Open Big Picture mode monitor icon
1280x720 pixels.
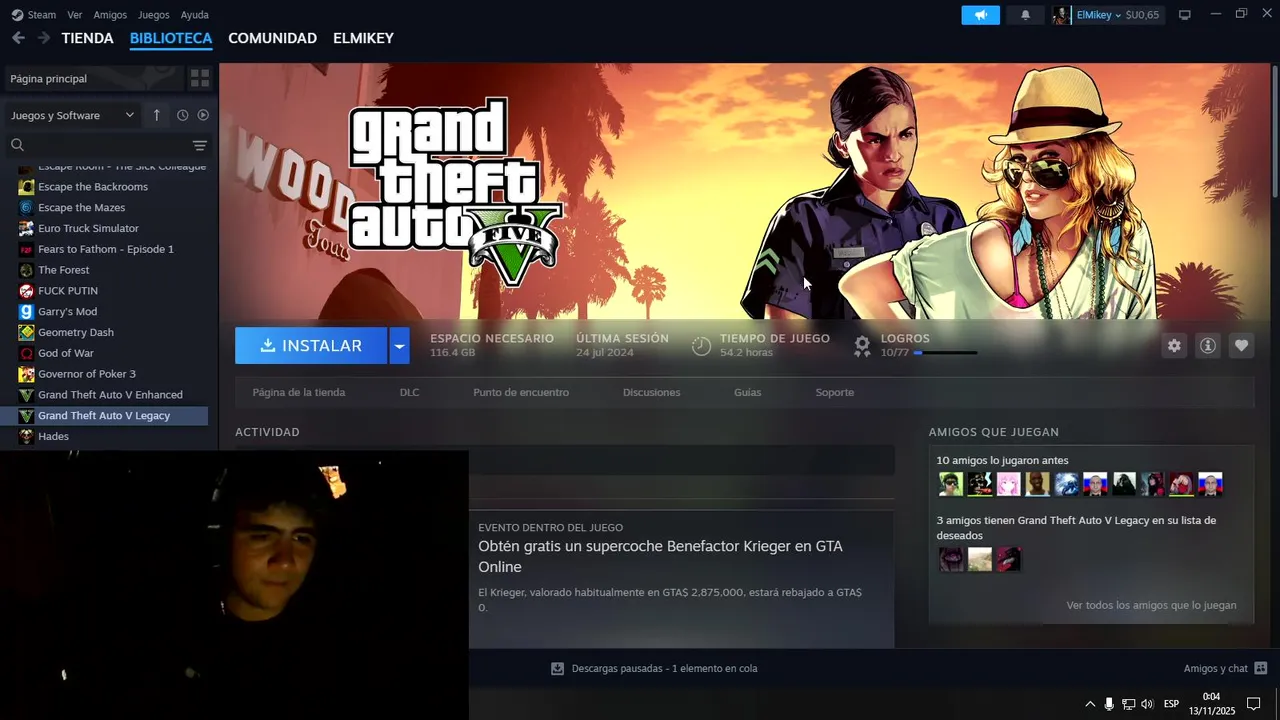(1185, 15)
